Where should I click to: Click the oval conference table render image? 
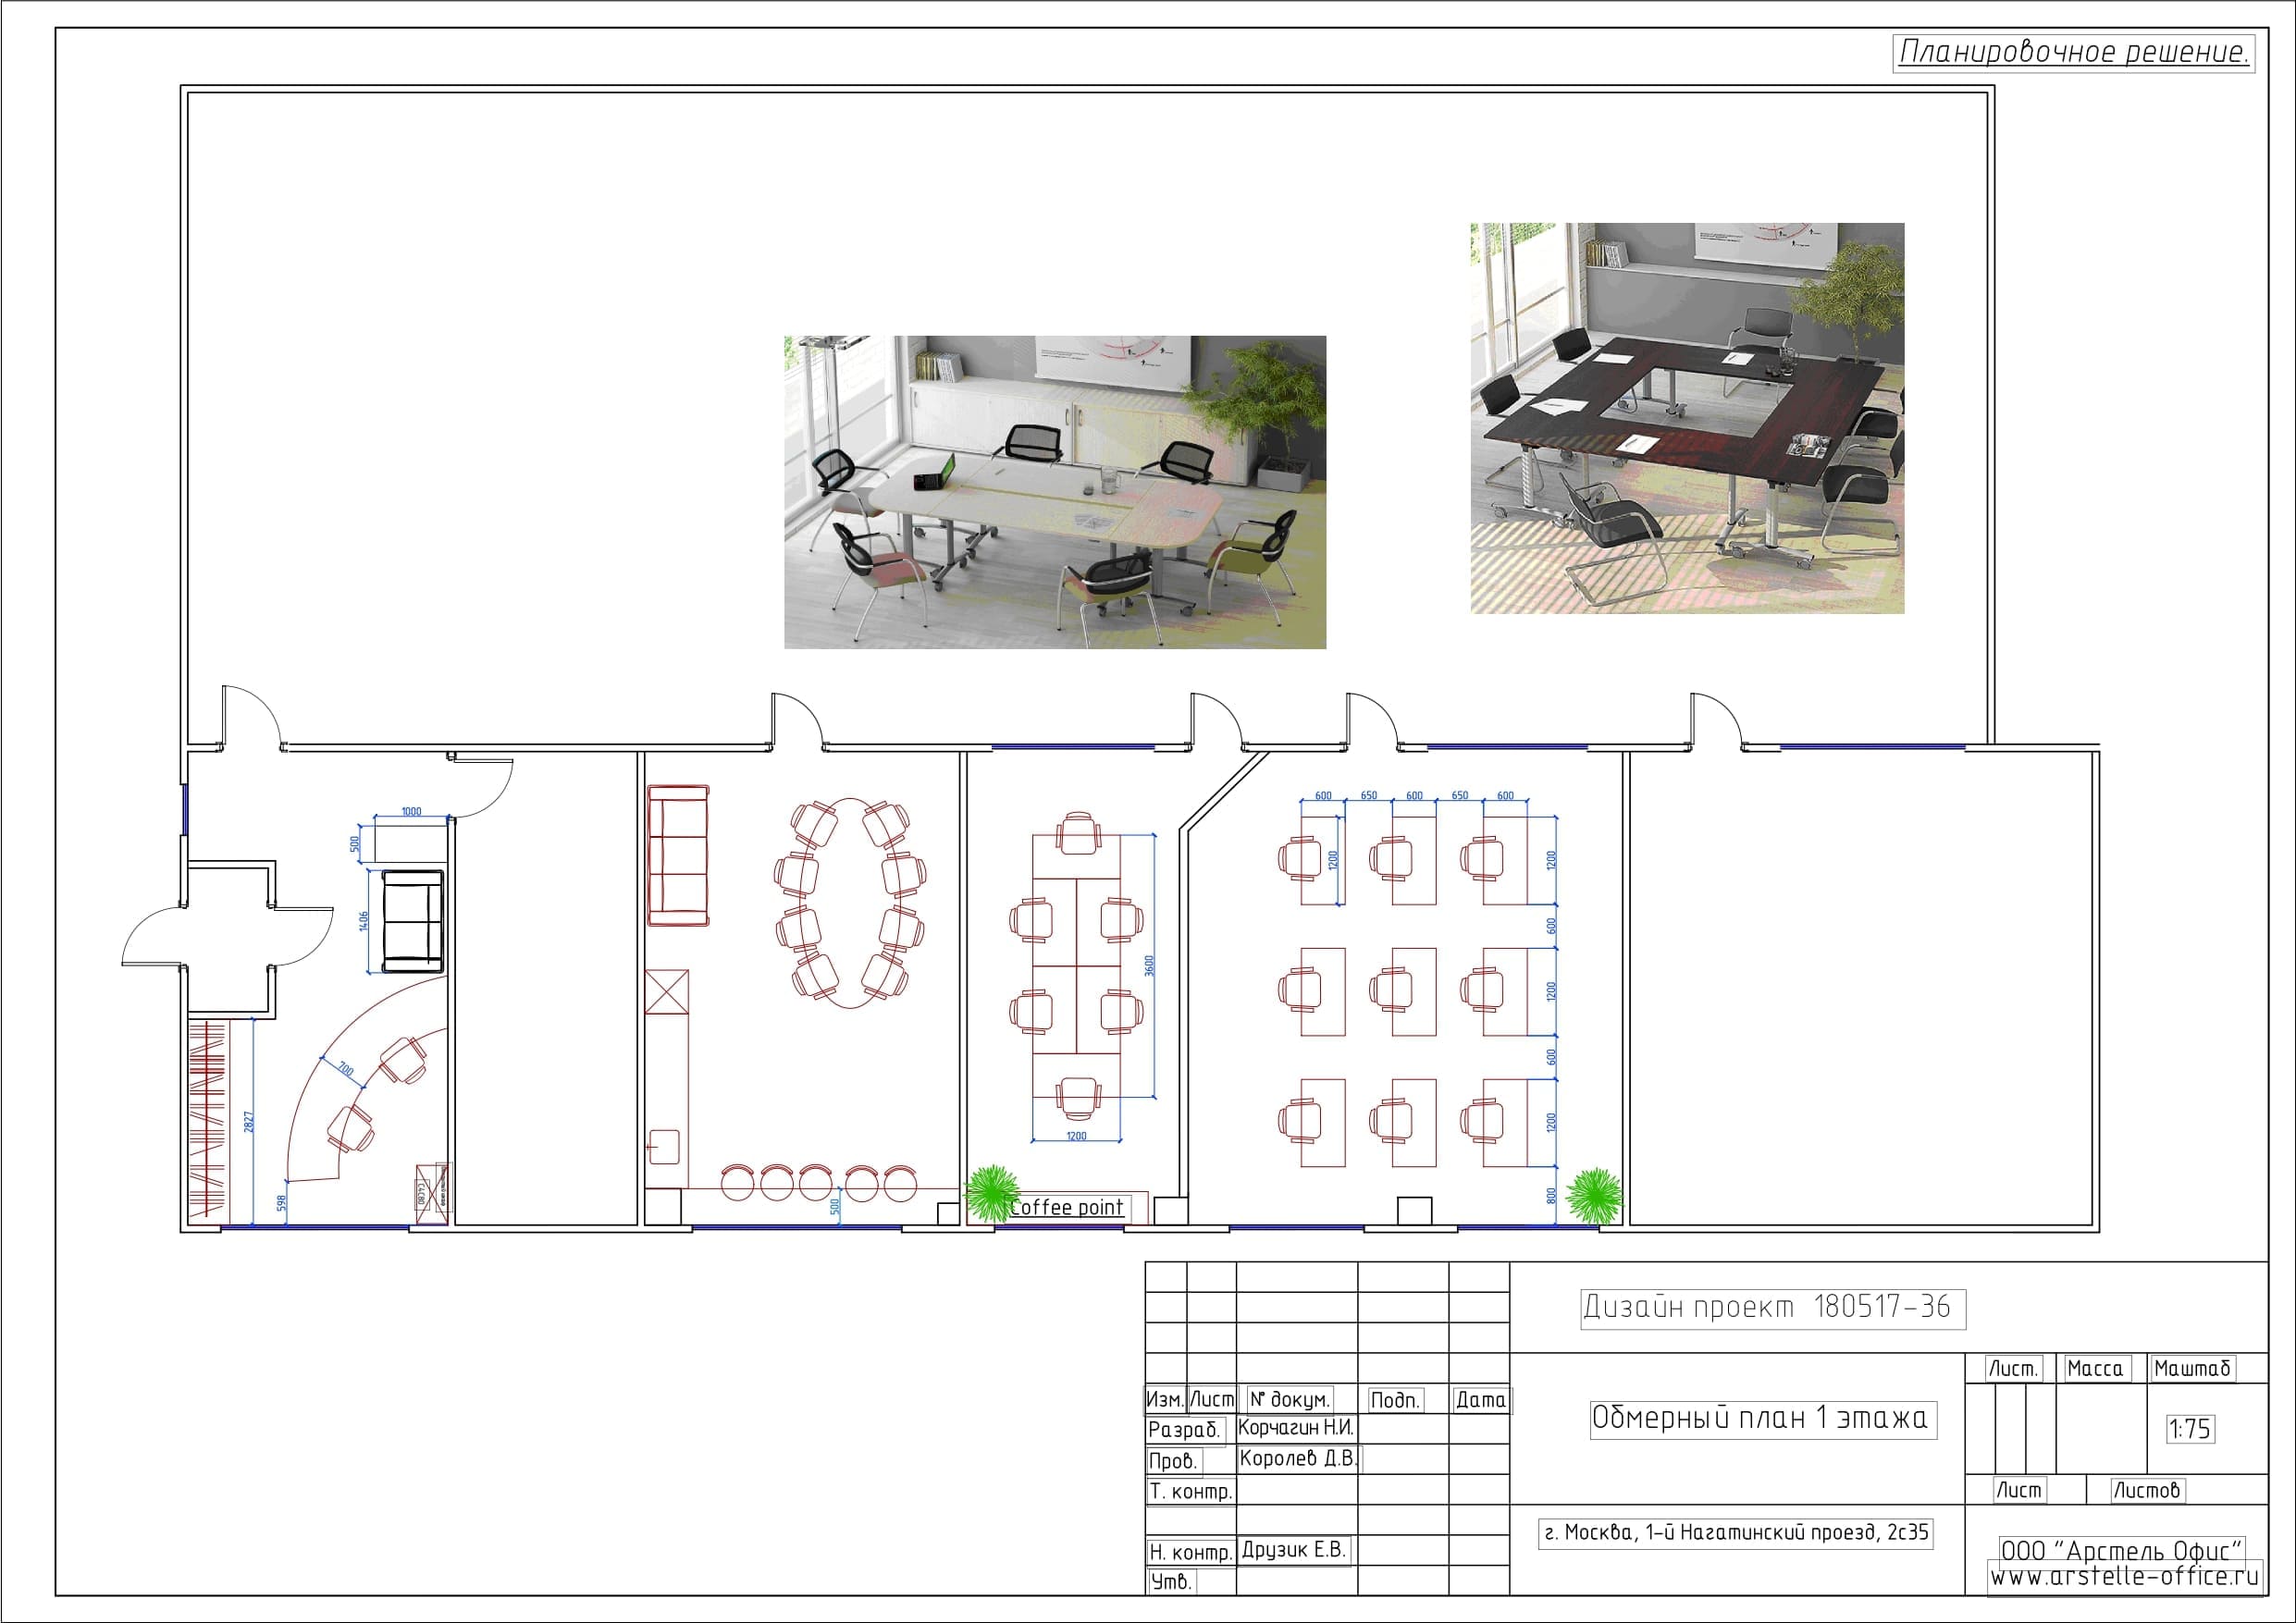click(x=1054, y=492)
